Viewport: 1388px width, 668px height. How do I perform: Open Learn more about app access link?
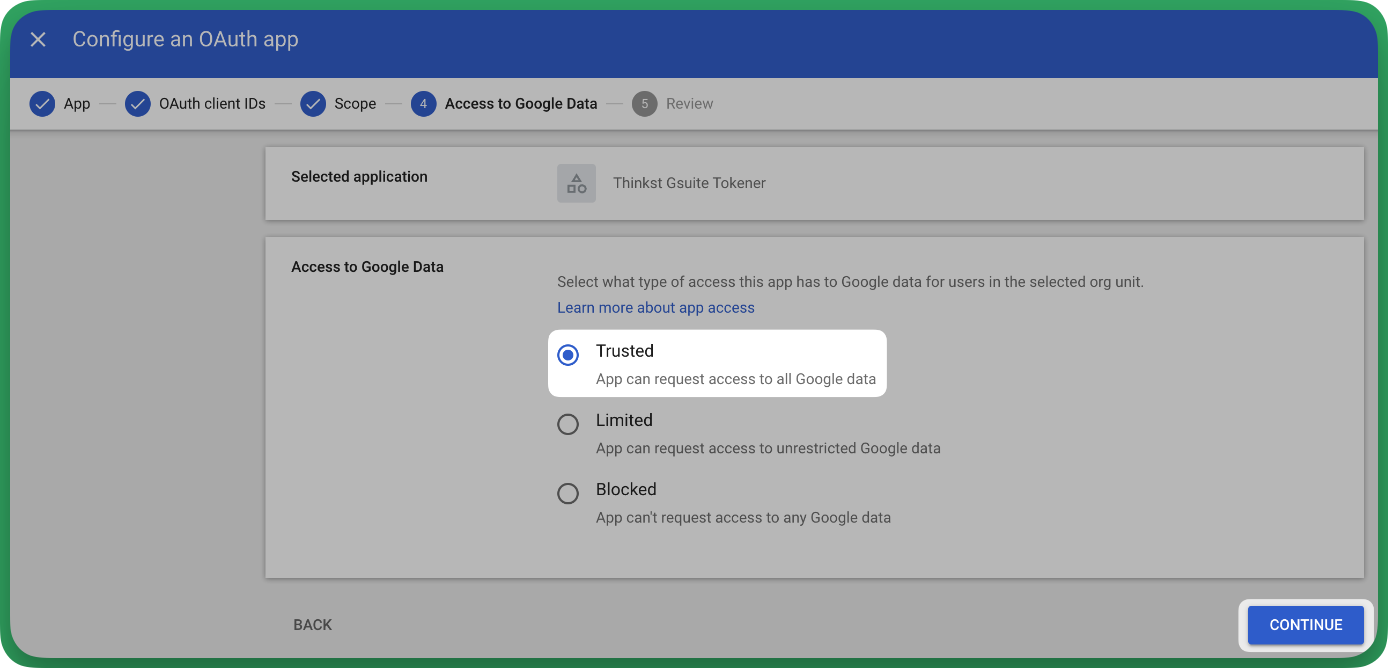tap(656, 308)
